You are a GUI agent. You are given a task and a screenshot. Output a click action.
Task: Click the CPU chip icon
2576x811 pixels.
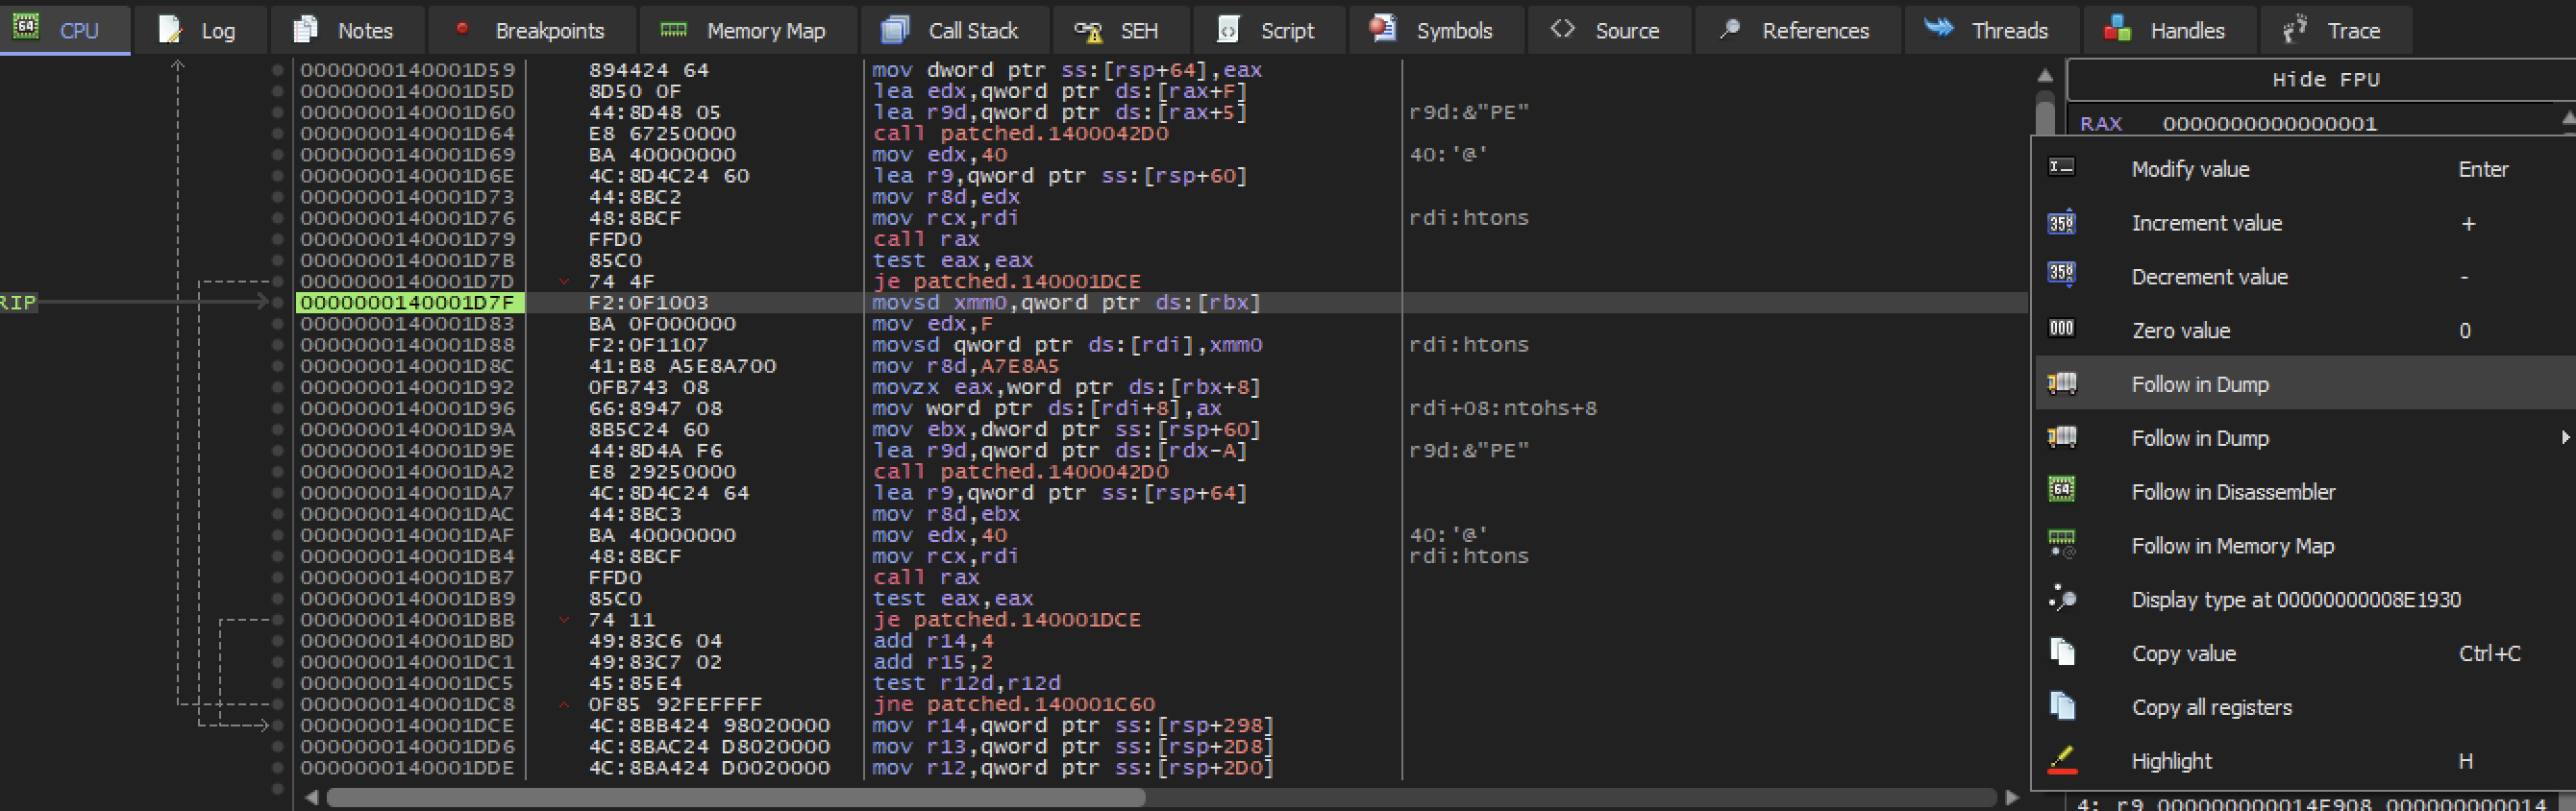point(26,28)
